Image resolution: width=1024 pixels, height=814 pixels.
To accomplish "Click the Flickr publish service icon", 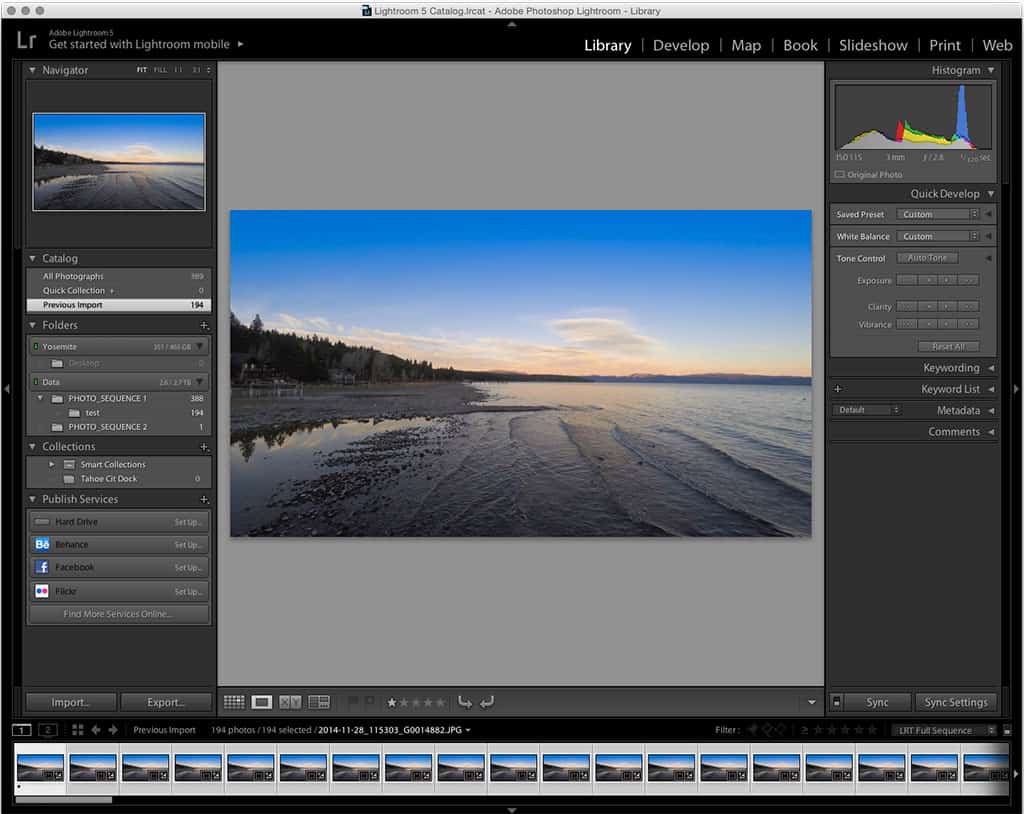I will tap(42, 591).
